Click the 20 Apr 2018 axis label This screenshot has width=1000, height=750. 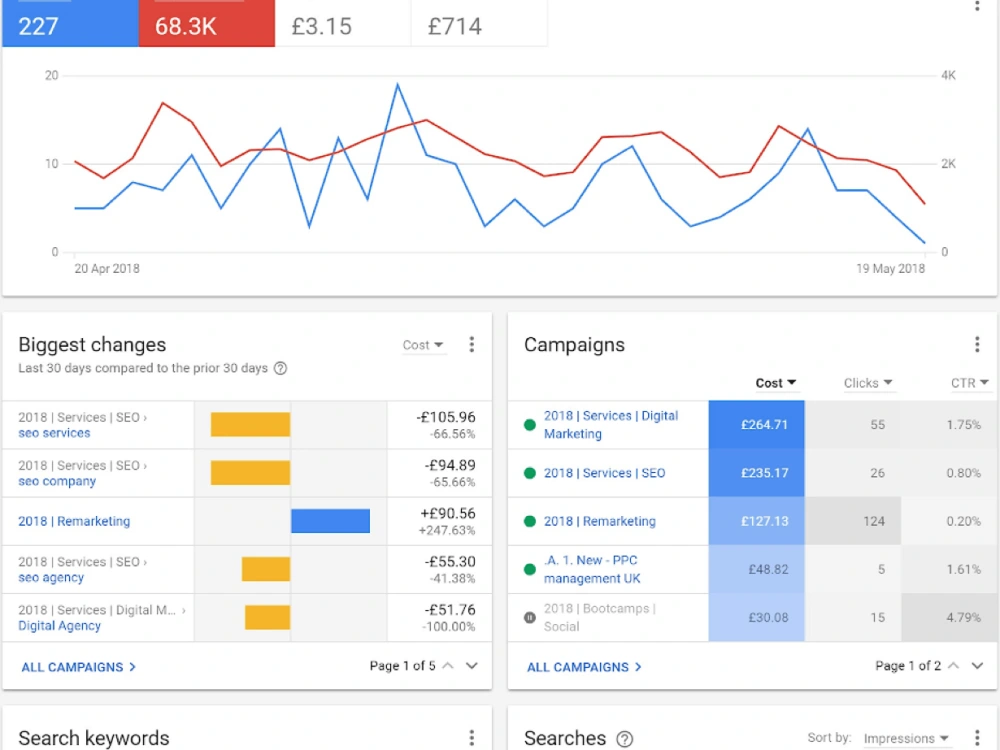[107, 268]
